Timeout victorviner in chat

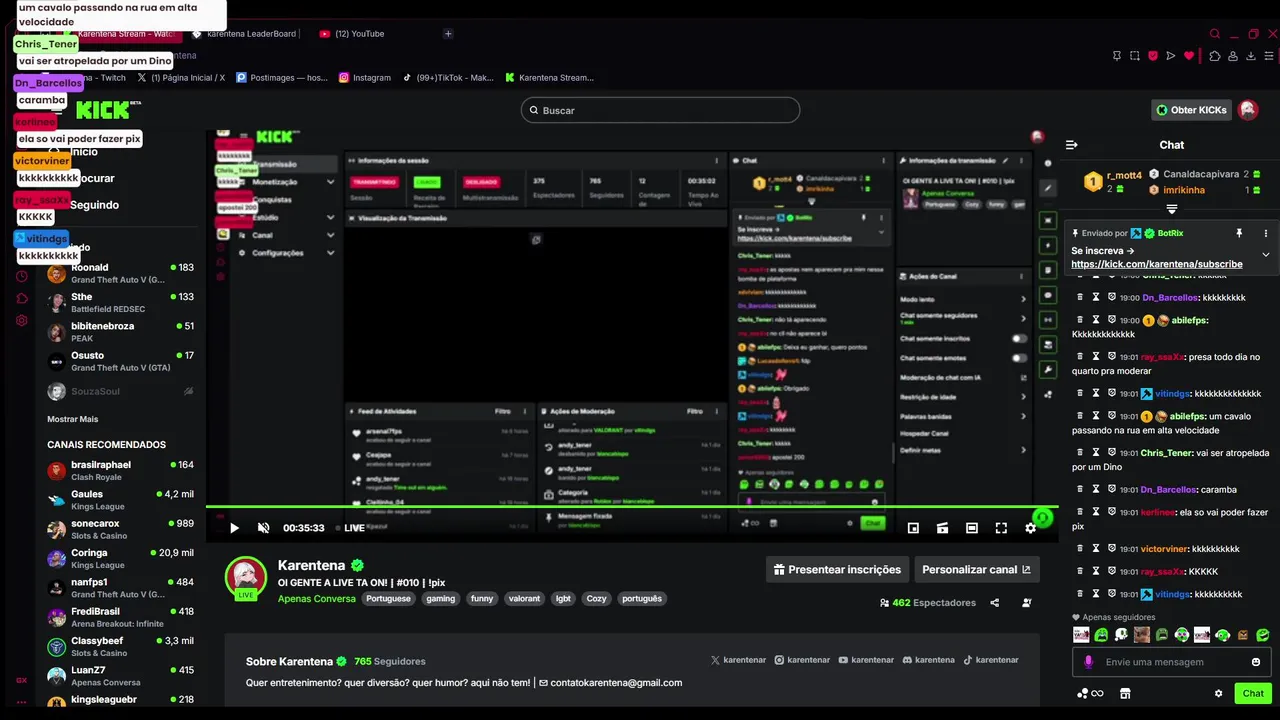[x=1096, y=548]
